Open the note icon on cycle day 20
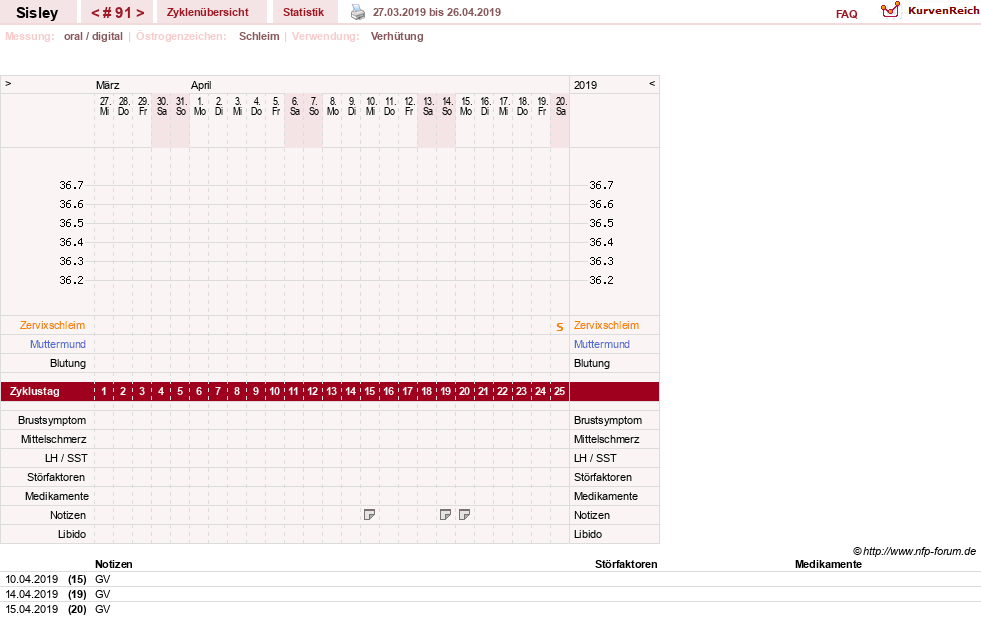 coord(464,515)
